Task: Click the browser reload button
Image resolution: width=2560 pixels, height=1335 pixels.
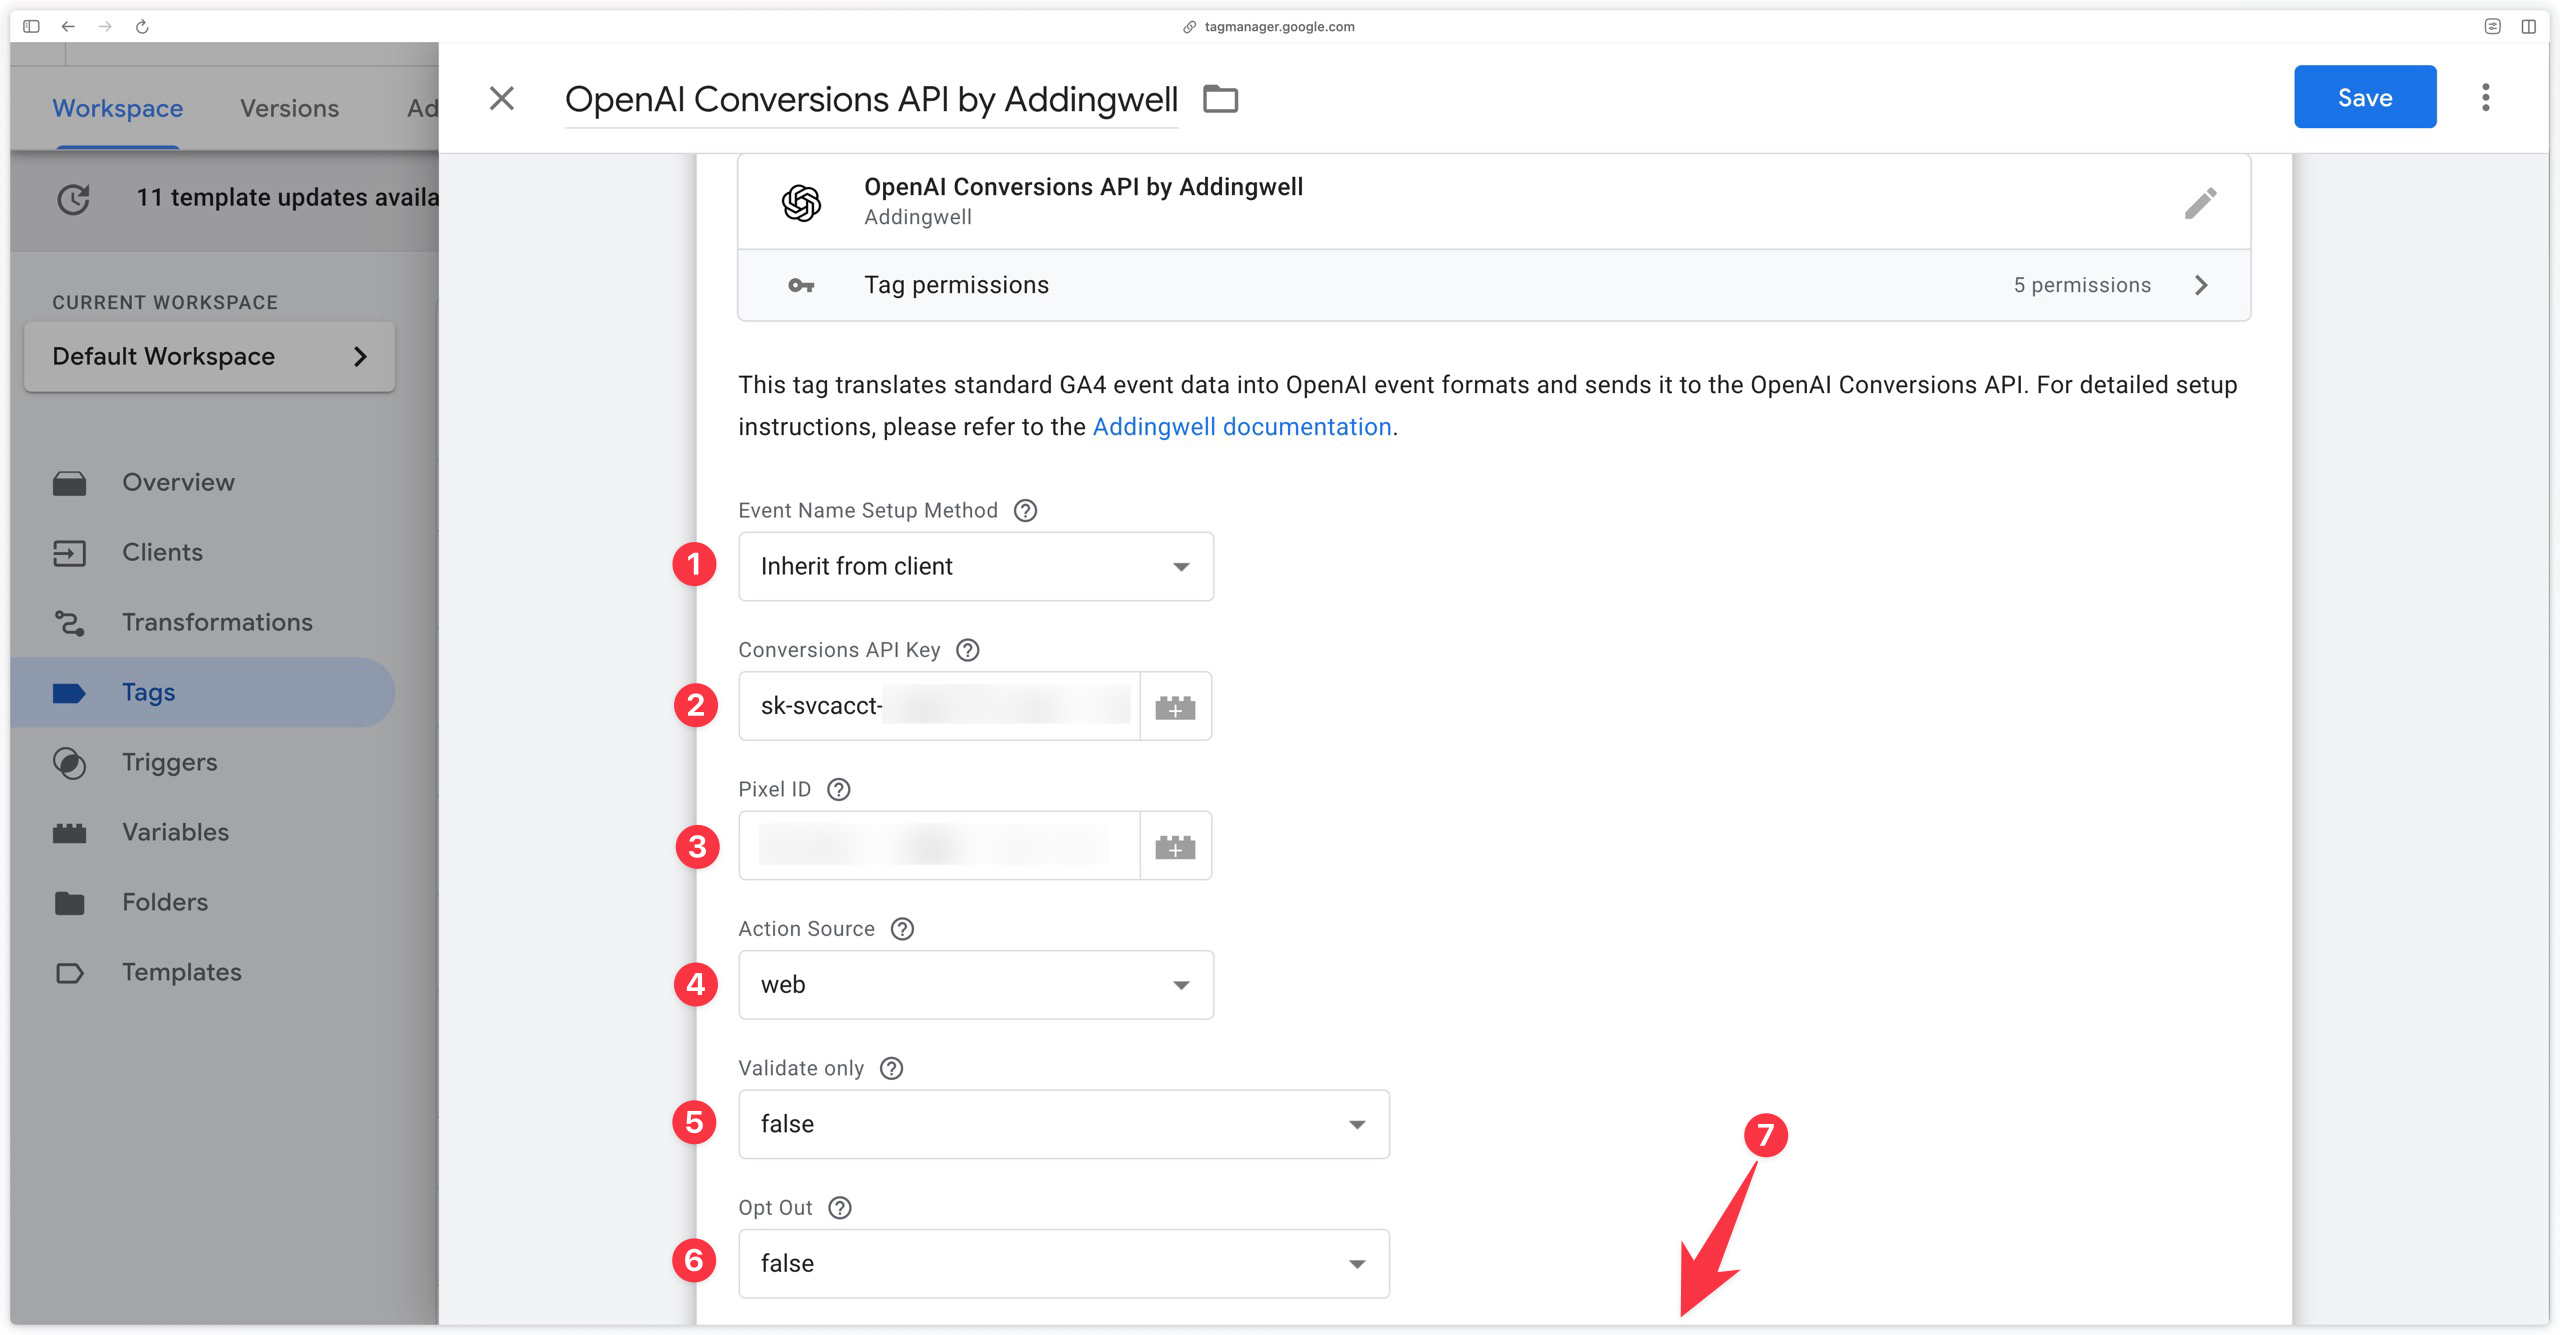Action: tap(142, 26)
